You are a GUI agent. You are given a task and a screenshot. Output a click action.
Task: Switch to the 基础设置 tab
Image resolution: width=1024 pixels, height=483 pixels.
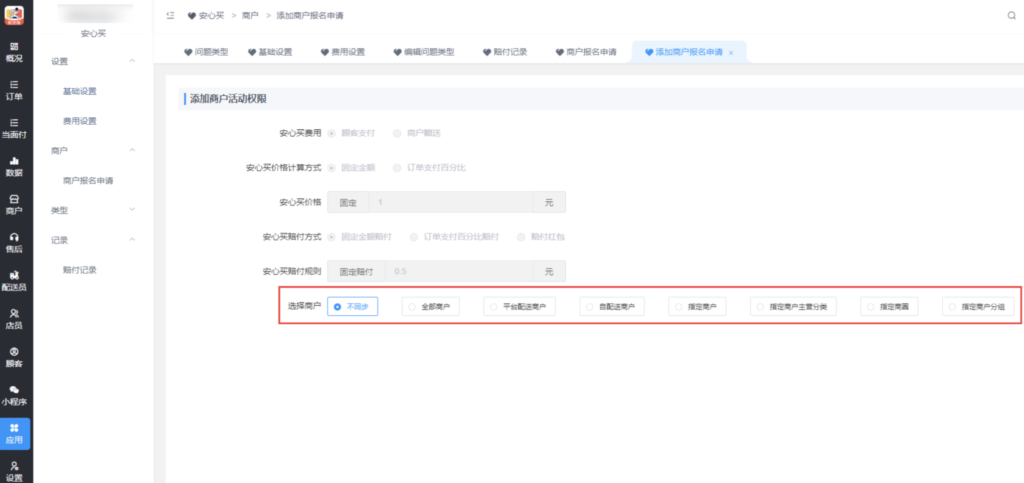click(x=270, y=52)
